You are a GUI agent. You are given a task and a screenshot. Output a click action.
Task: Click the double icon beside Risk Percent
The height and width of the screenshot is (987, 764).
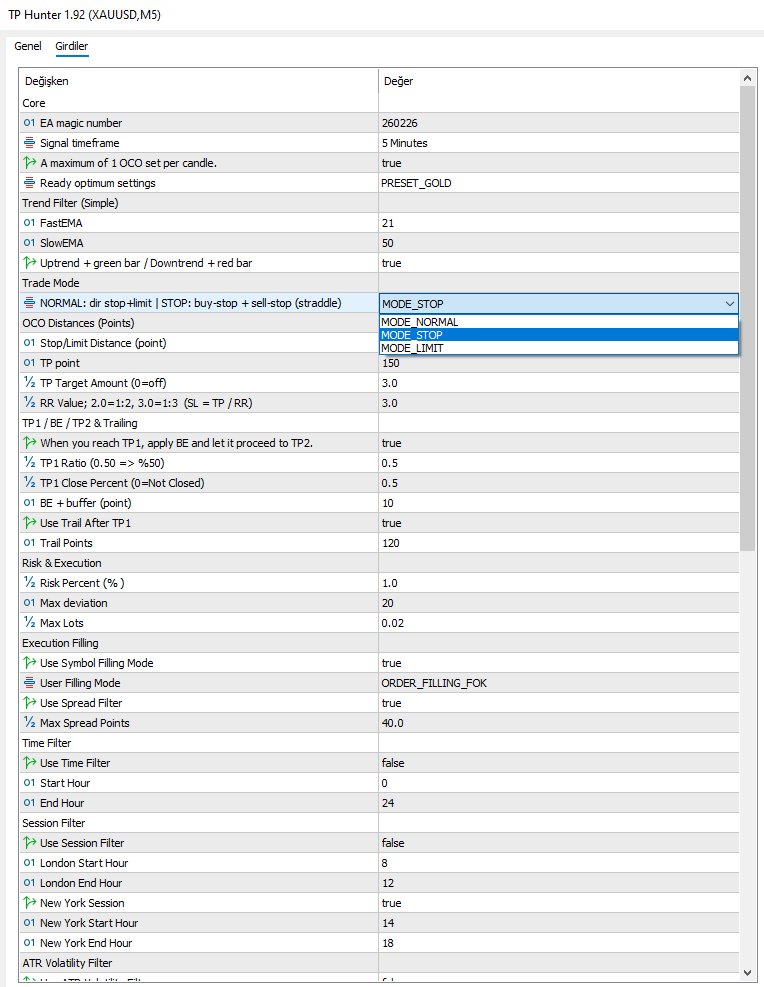pyautogui.click(x=30, y=583)
